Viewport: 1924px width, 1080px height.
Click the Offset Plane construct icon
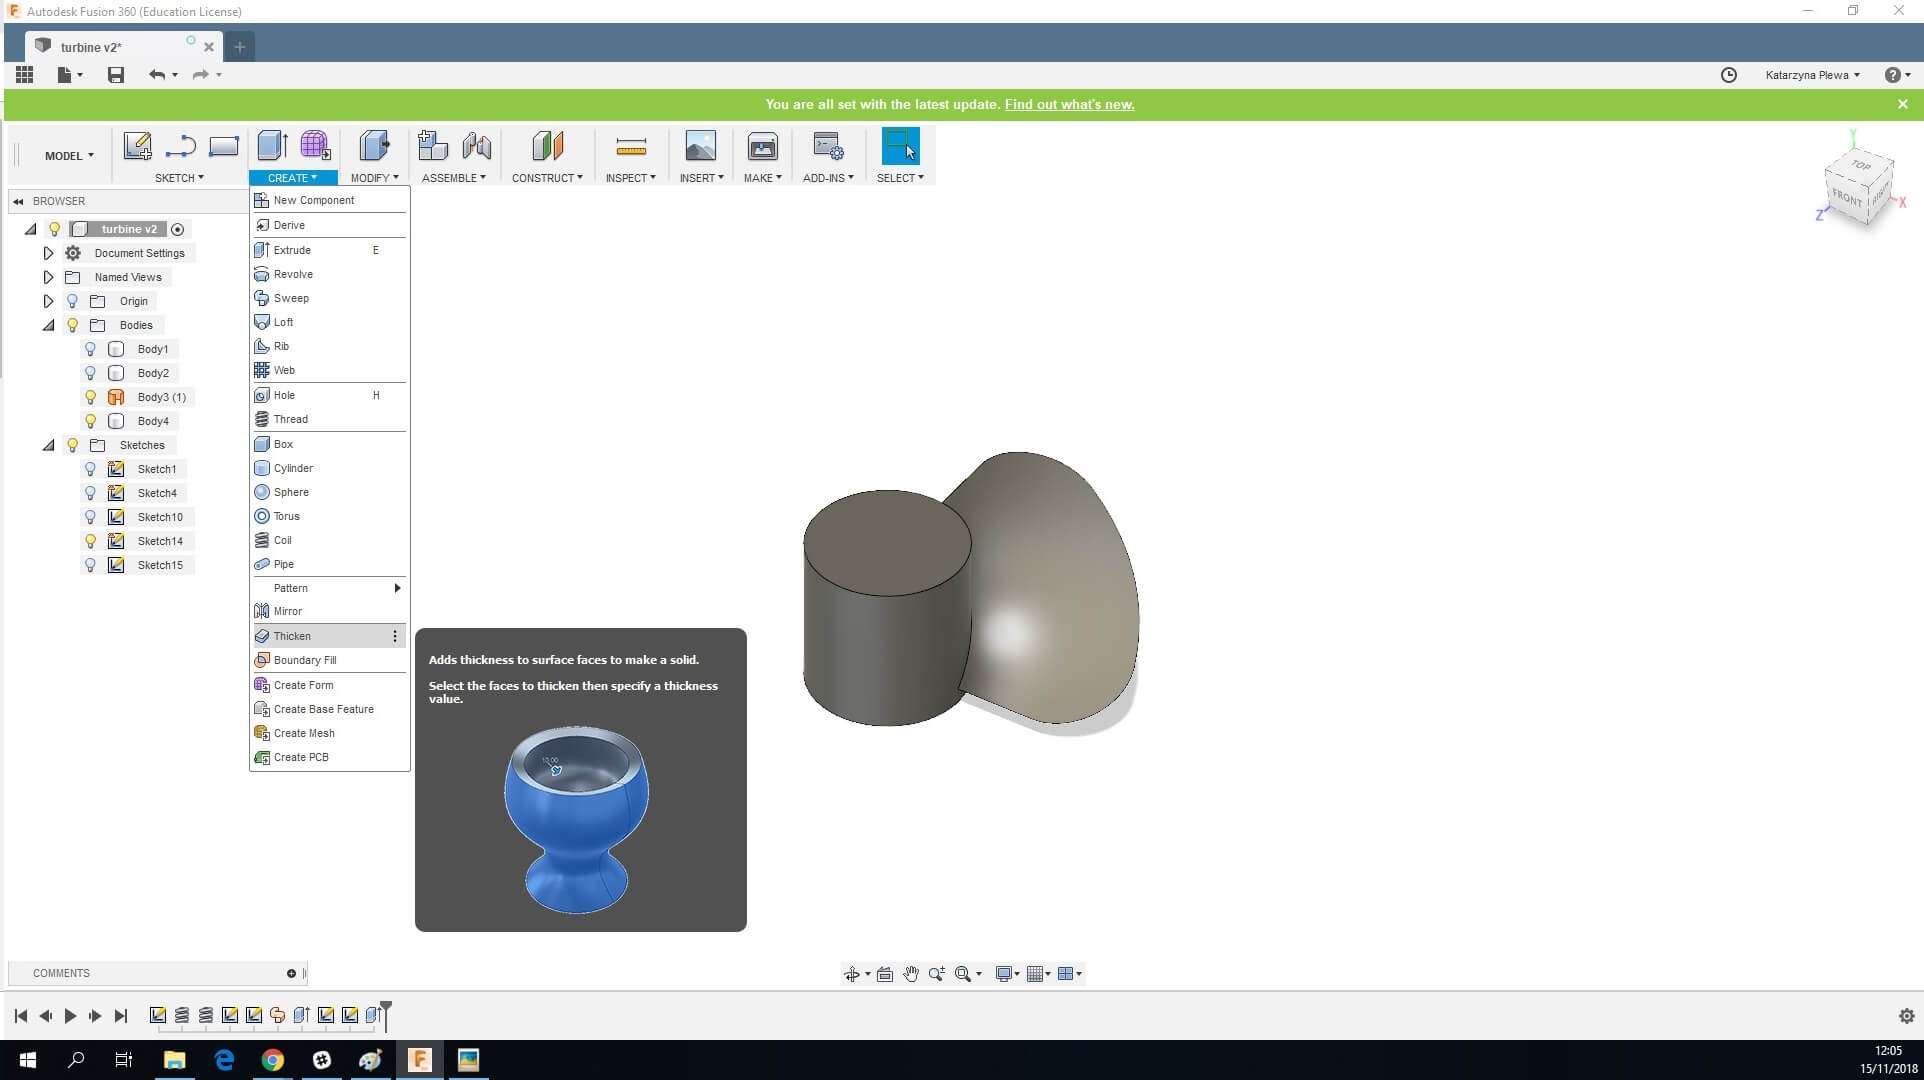(547, 146)
